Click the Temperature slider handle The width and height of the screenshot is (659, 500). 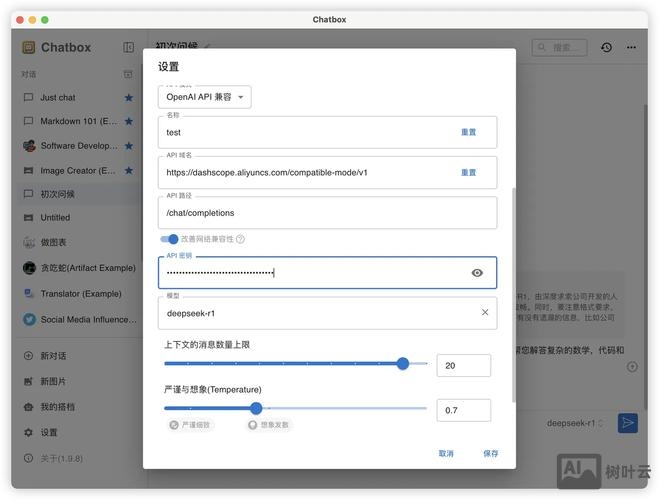coord(256,408)
